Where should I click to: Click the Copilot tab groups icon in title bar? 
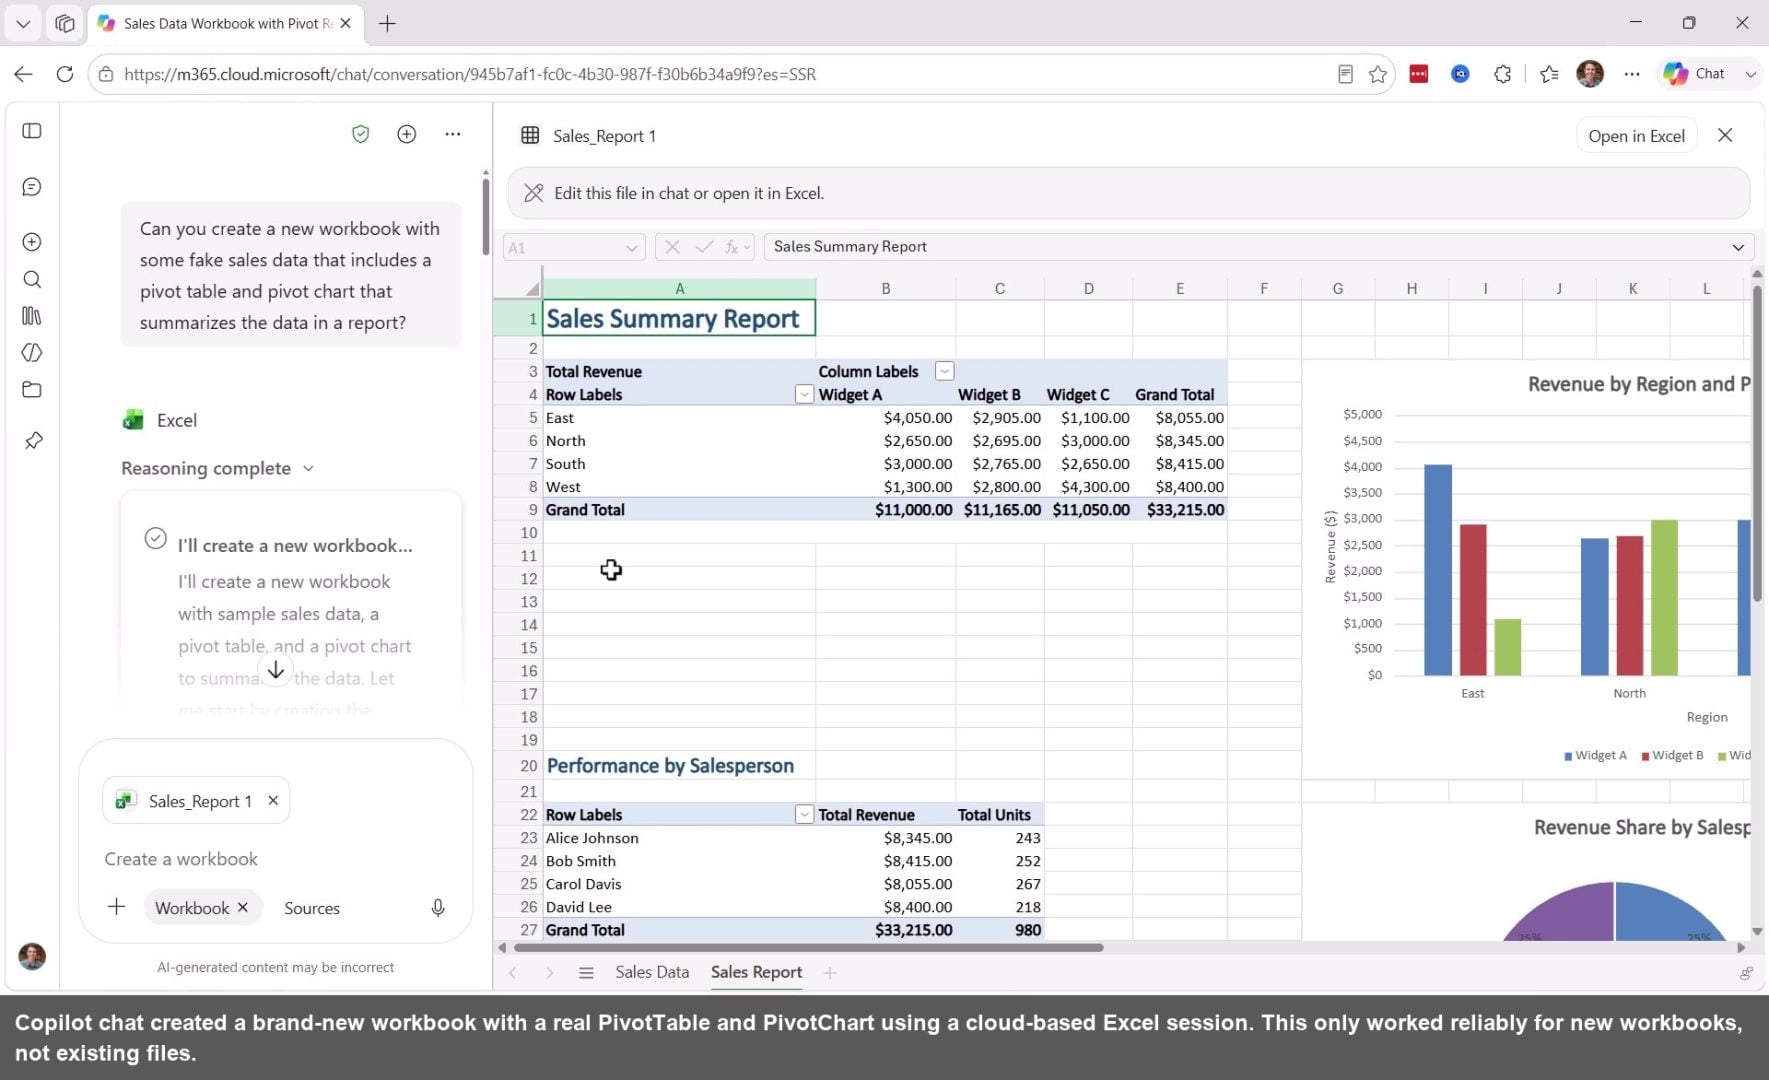click(x=65, y=23)
